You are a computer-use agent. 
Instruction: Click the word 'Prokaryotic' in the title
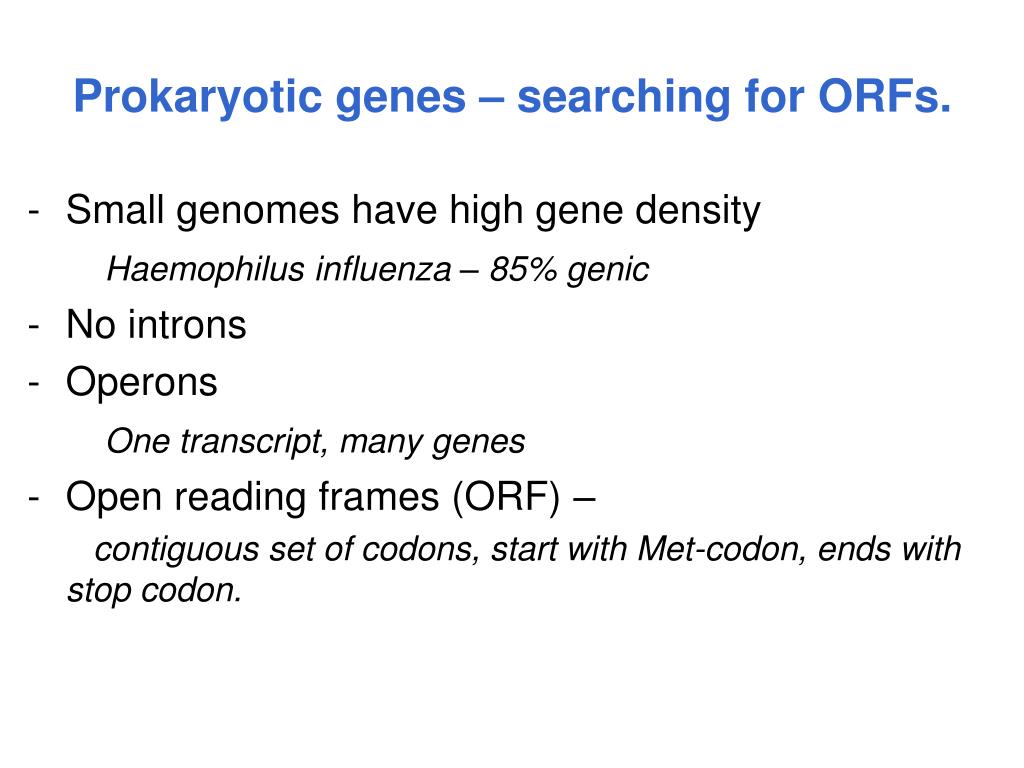pos(197,98)
